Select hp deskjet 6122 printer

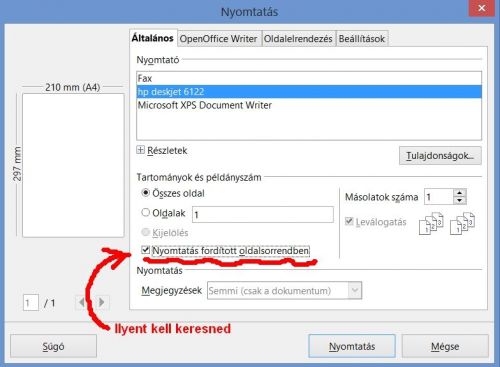309,92
